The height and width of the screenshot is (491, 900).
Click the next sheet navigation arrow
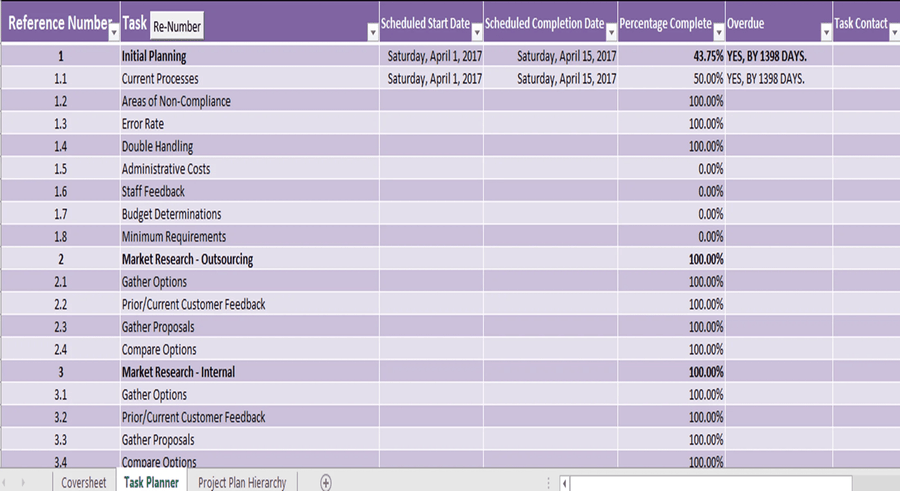point(23,482)
